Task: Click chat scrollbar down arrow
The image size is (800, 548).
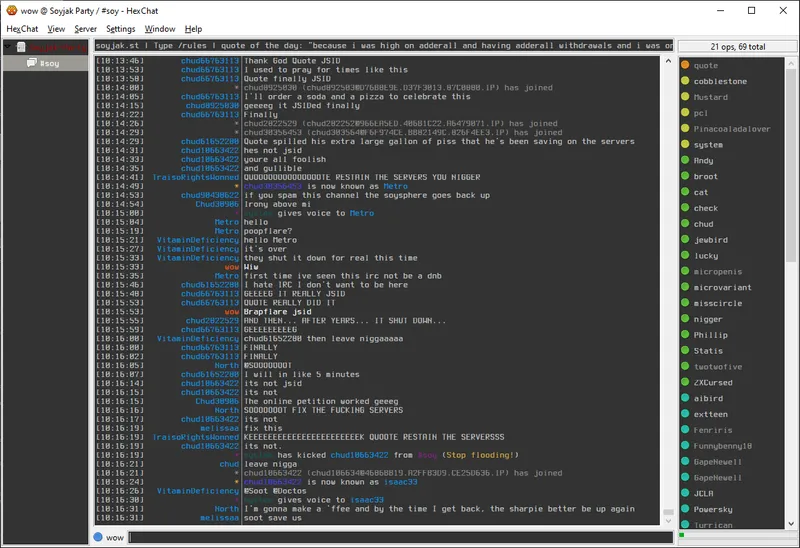Action: pos(668,521)
